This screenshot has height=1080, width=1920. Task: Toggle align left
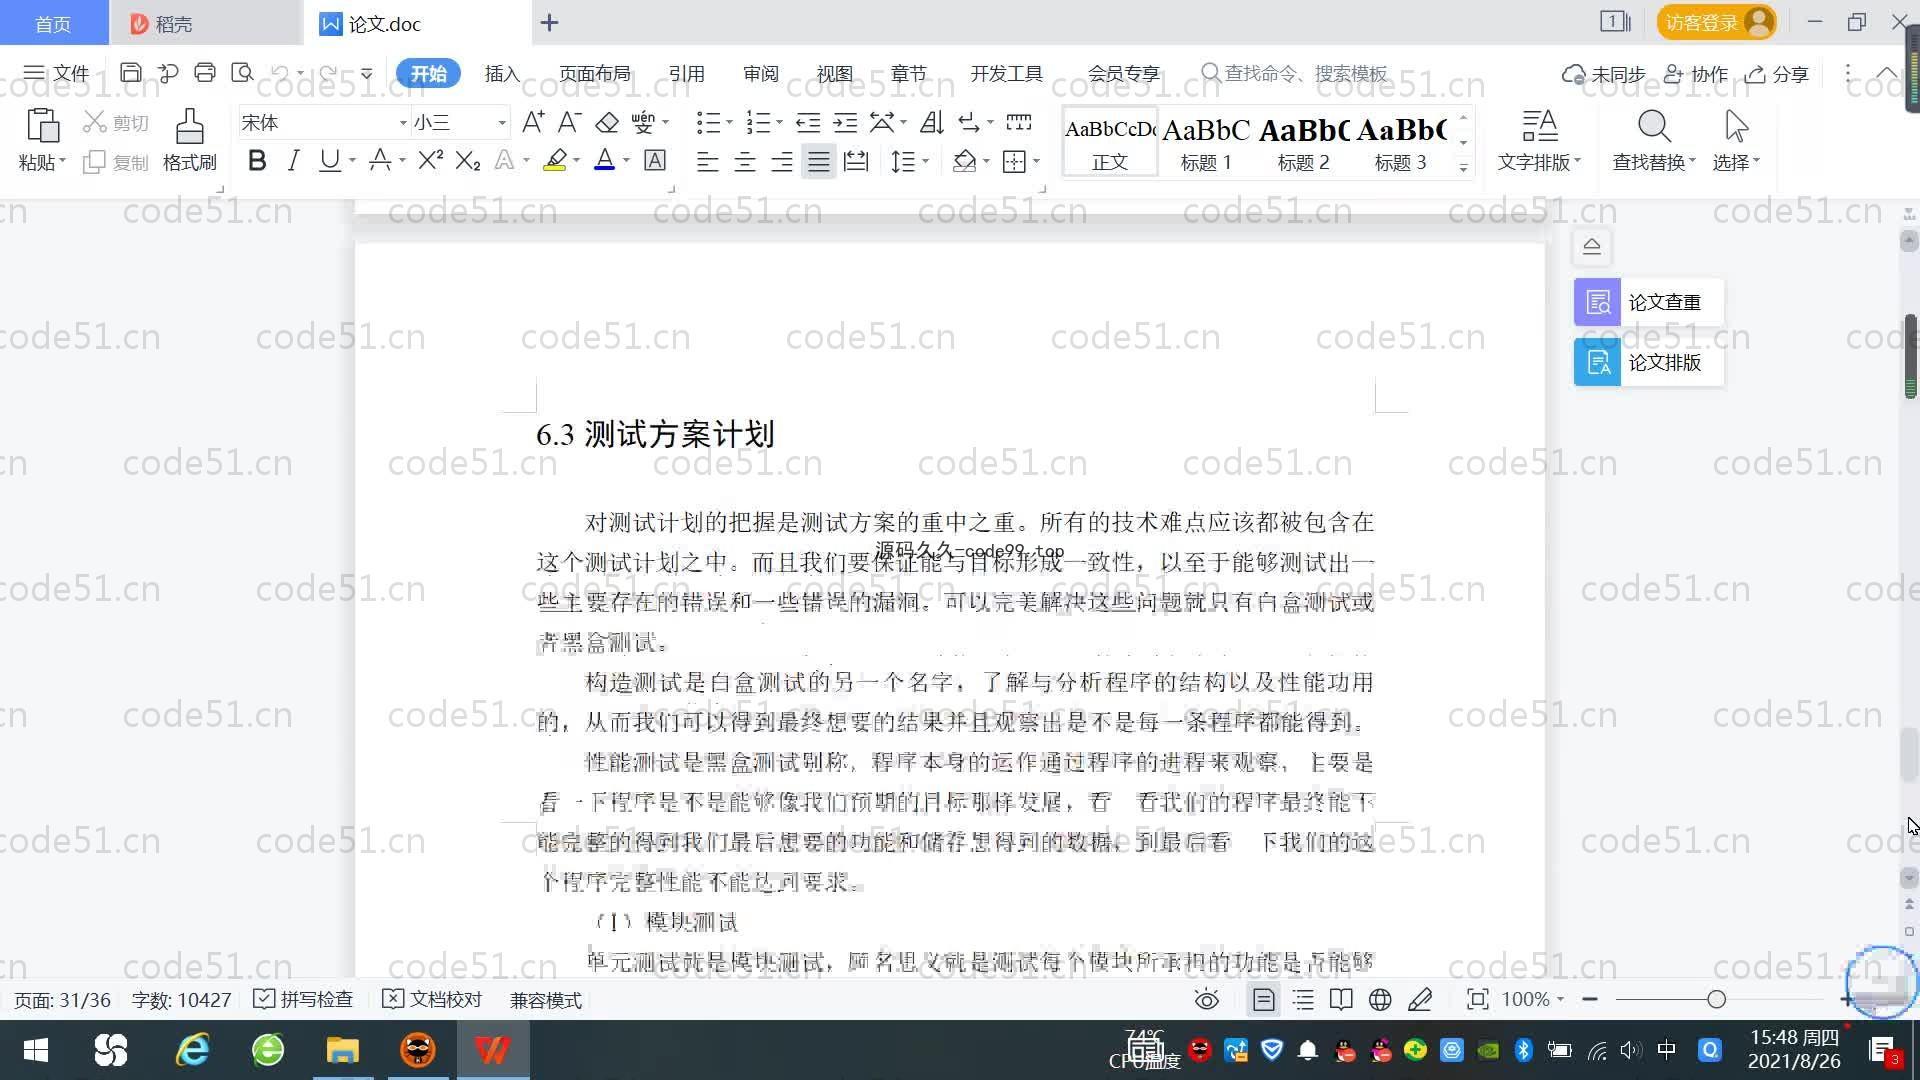click(707, 161)
